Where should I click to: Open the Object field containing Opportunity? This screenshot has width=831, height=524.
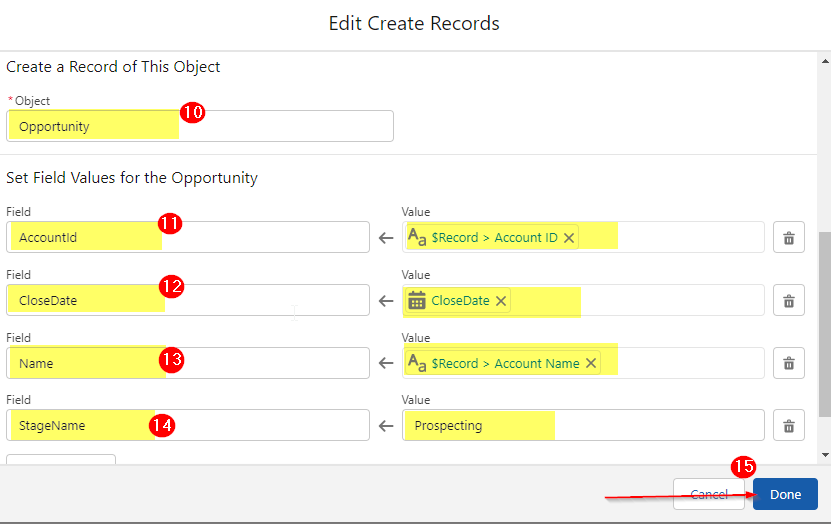[x=200, y=127]
